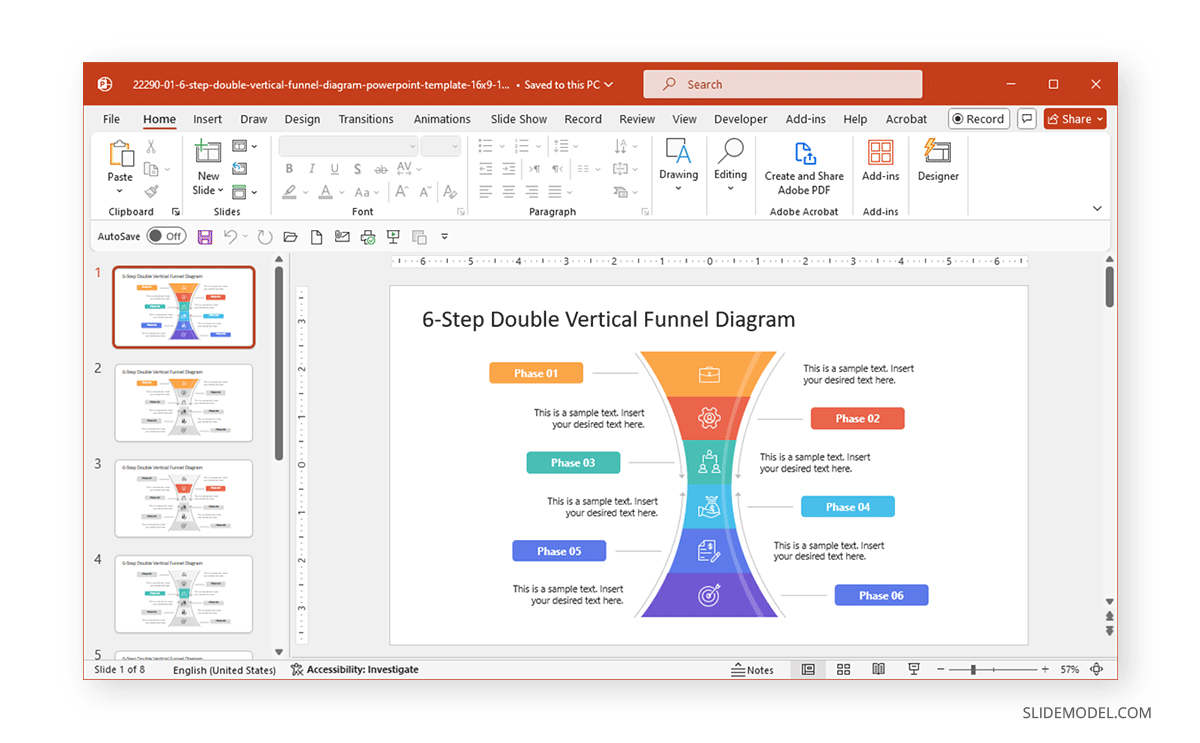Switch to the Insert tab
Screen dimensions: 1200x743
point(208,119)
